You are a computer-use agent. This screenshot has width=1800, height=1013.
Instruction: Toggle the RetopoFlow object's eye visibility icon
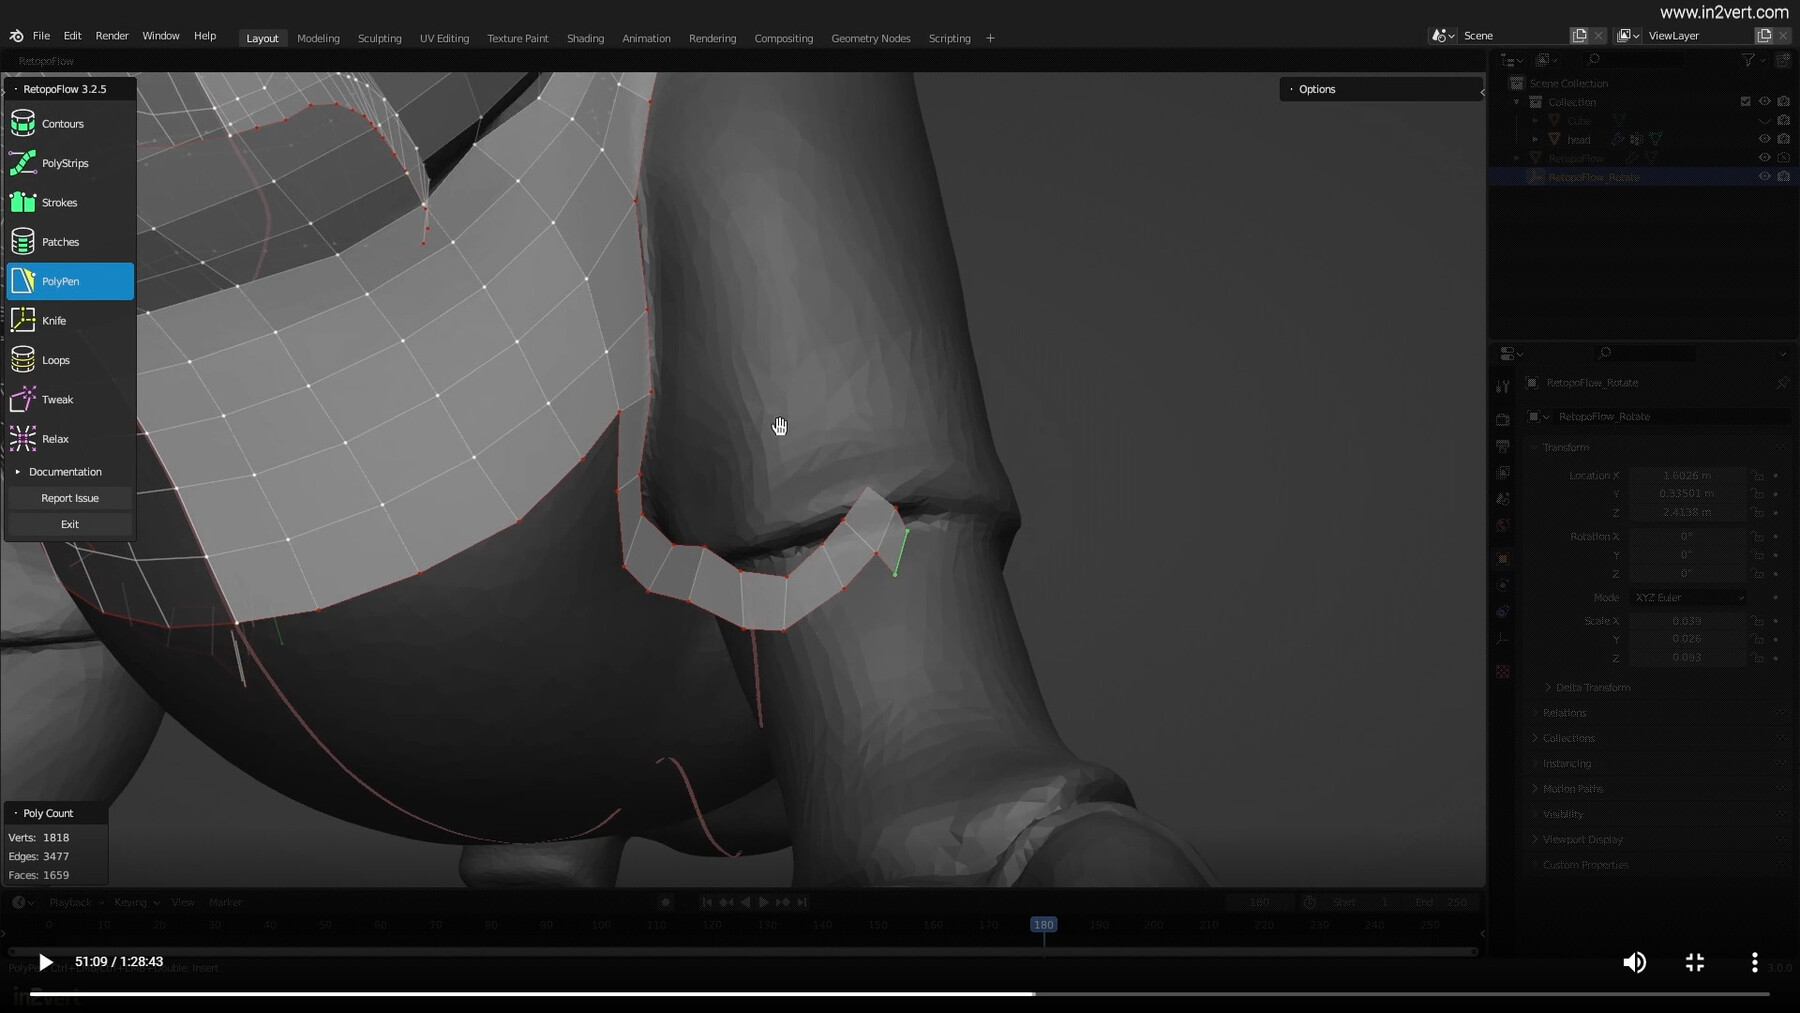(x=1765, y=158)
